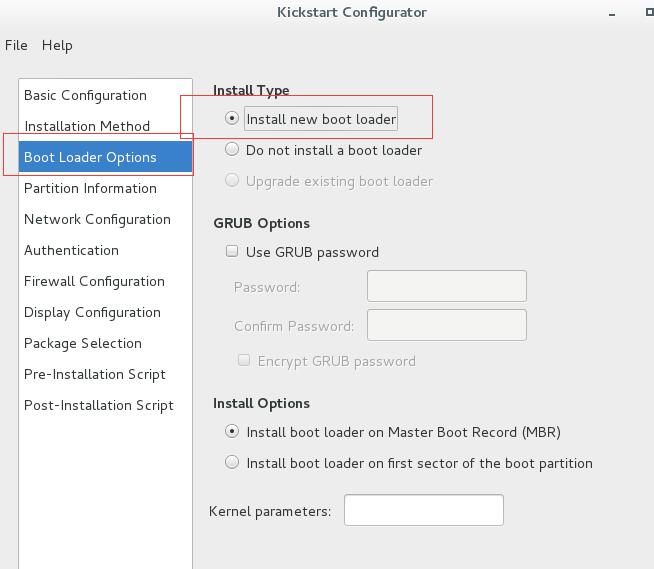Open the File menu

16,45
